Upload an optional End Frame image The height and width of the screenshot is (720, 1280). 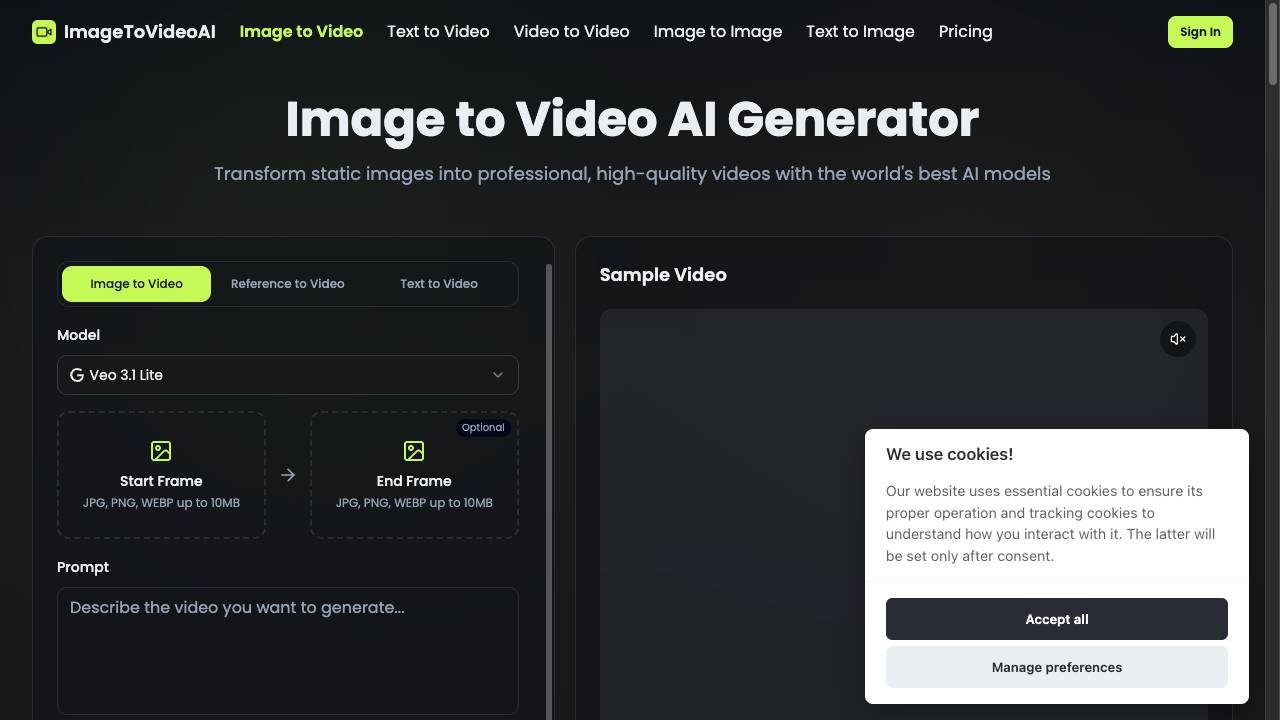pos(414,475)
